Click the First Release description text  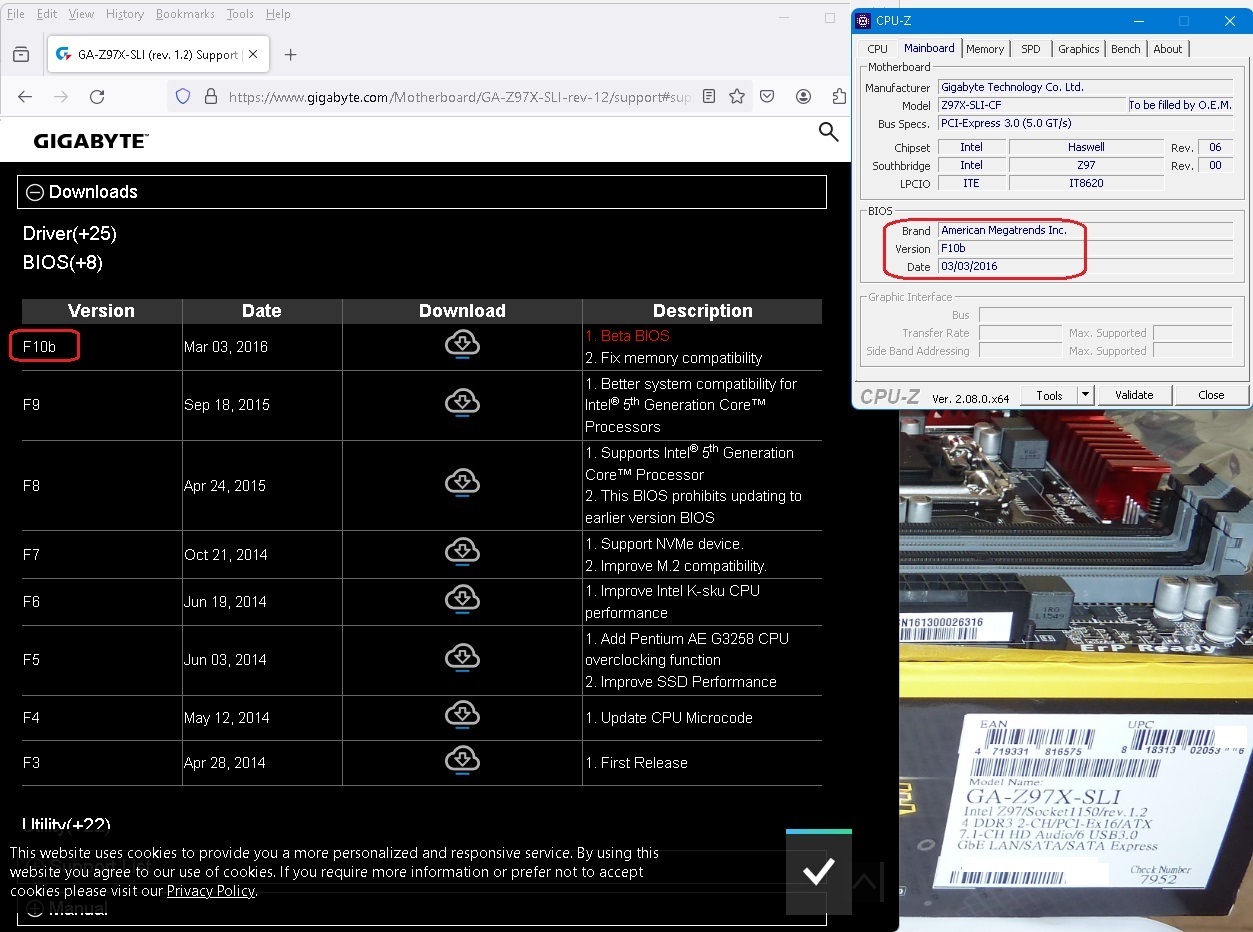pyautogui.click(x=636, y=762)
